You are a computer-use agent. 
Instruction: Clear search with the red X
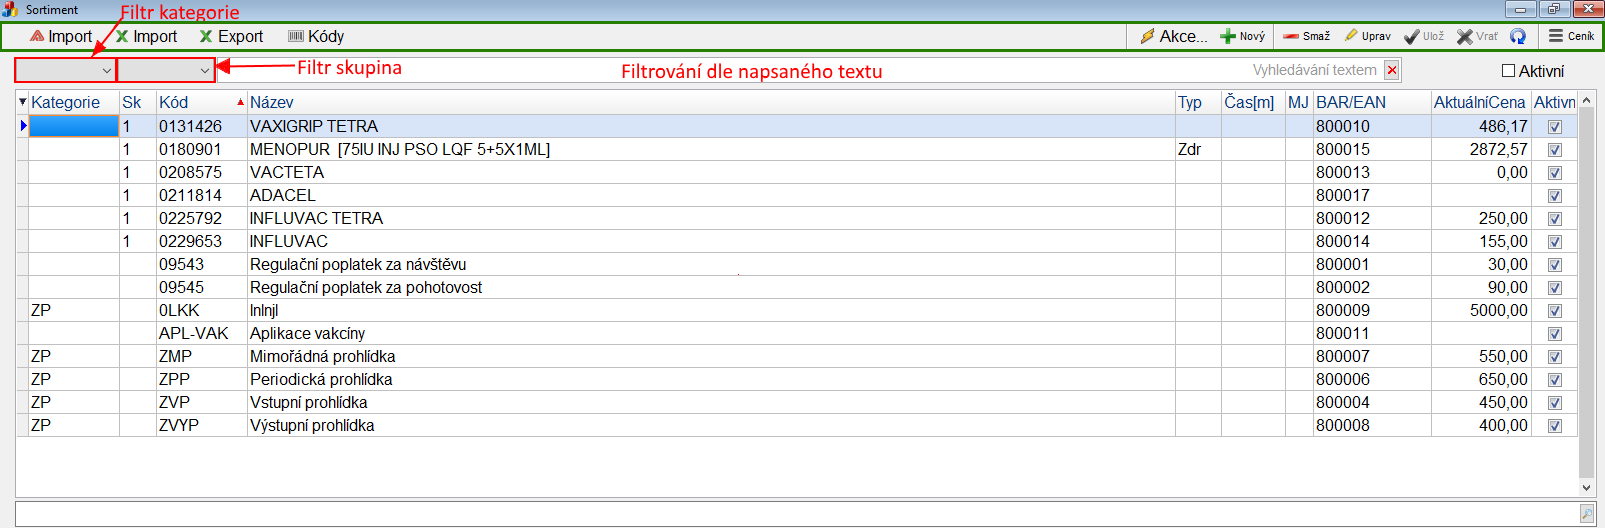(1392, 70)
